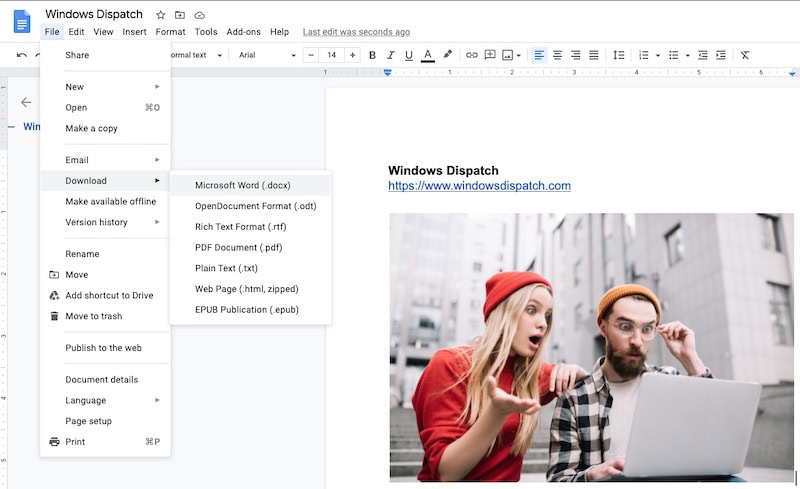
Task: Open the bulleted list dropdown arrow
Action: pyautogui.click(x=687, y=55)
